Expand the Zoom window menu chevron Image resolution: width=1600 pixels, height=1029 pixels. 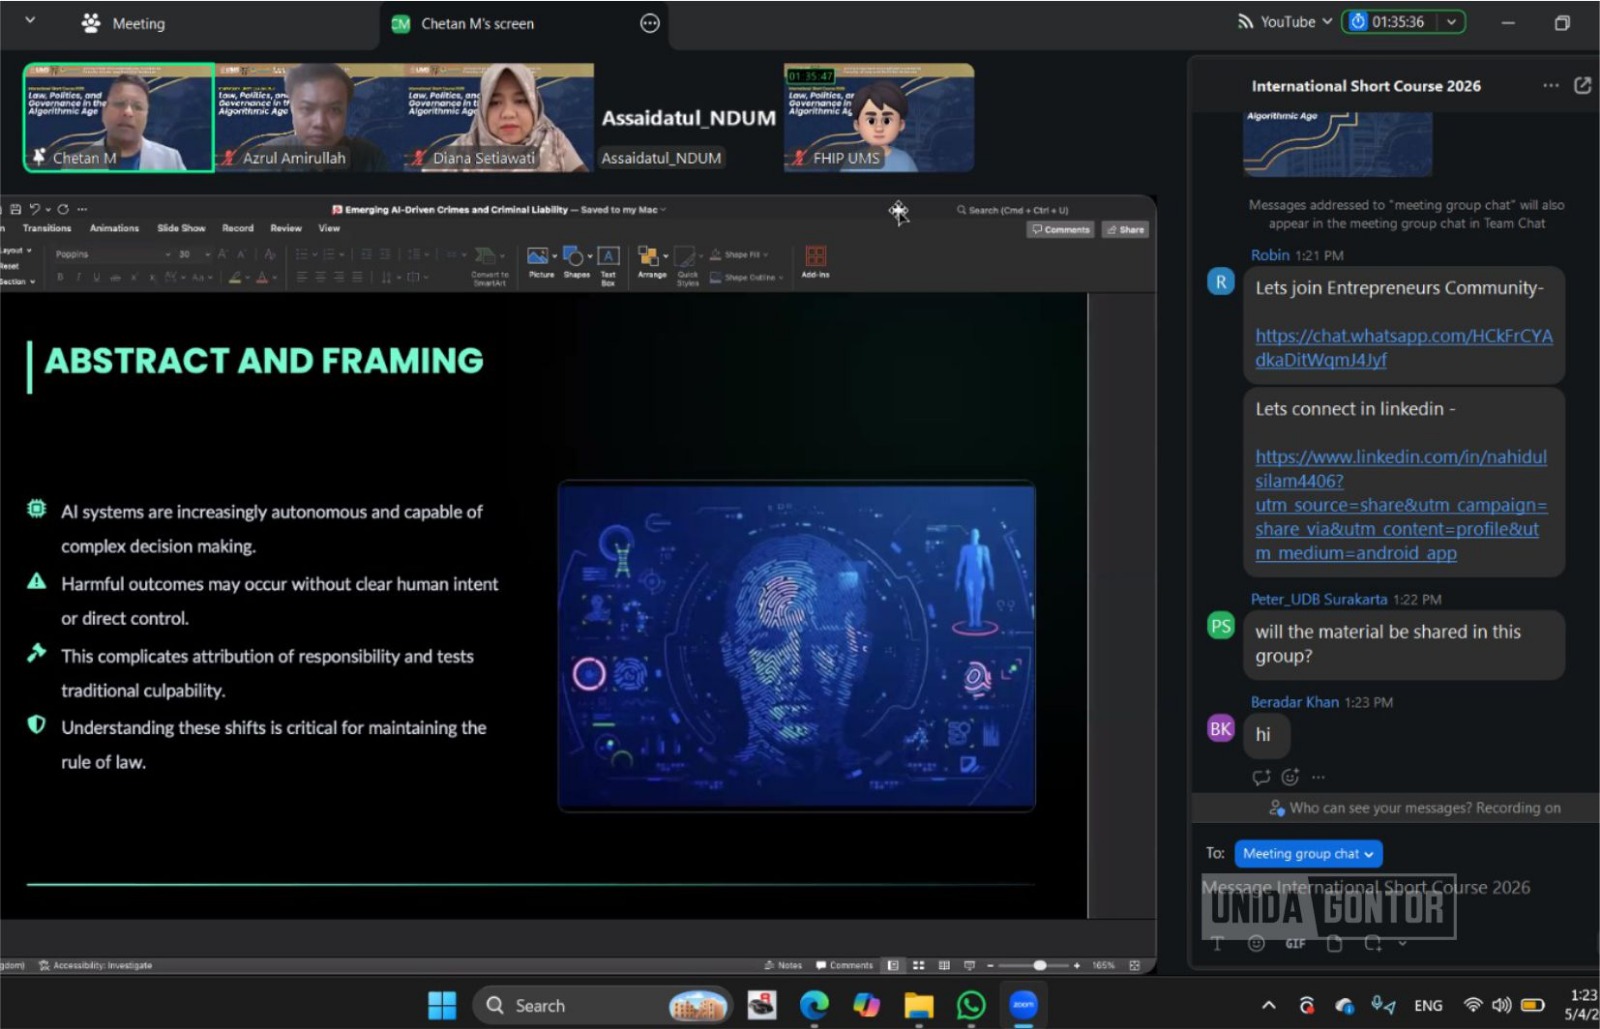30,20
